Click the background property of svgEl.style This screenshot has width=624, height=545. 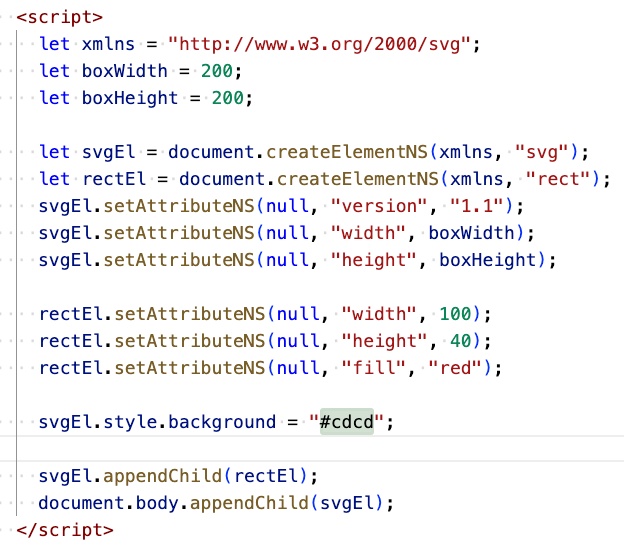coord(222,422)
